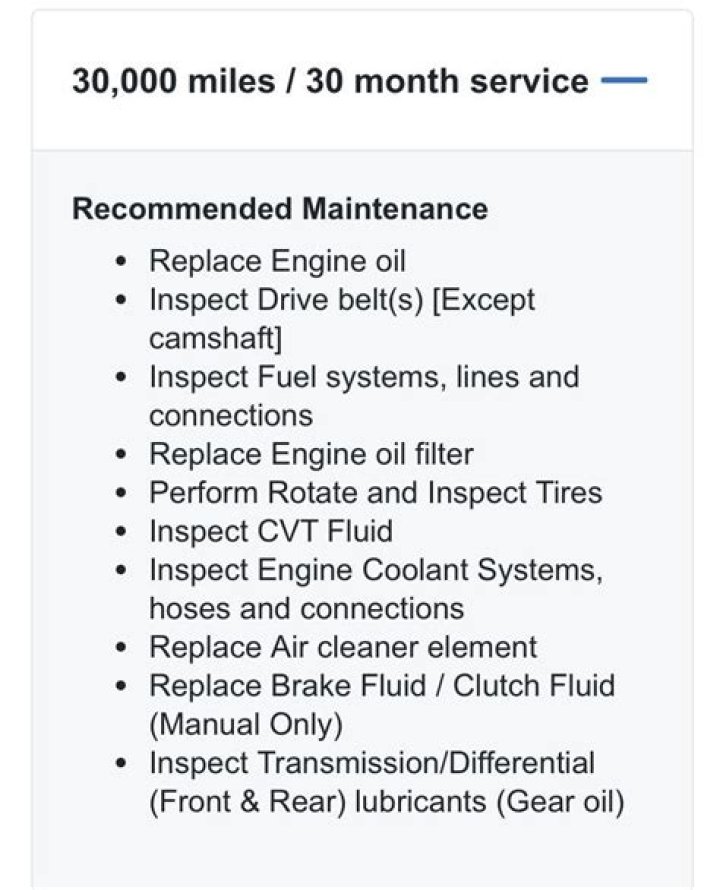Viewport: 720px width, 890px height.
Task: Select Perform Rotate and Inspect Tires
Action: tap(375, 492)
